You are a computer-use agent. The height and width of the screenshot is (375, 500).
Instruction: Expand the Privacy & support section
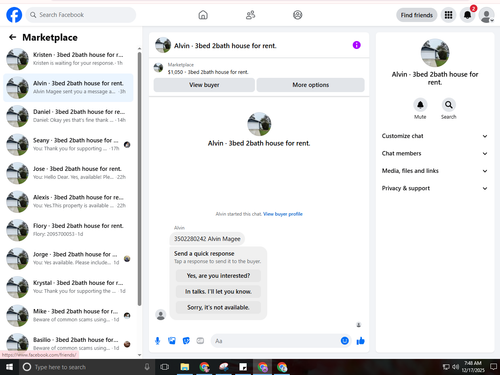point(435,188)
